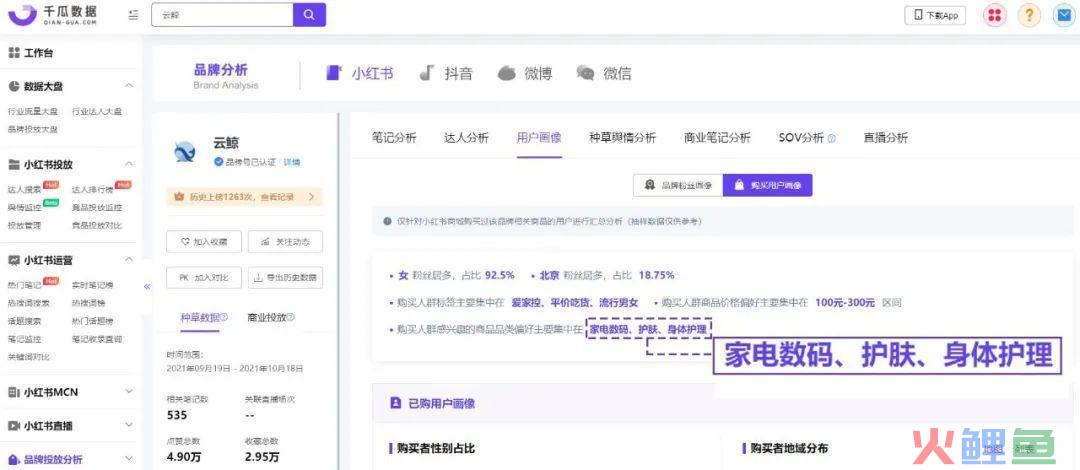The height and width of the screenshot is (470, 1080).
Task: Open 品牌投放大盘 in sidebar
Action: 33,129
